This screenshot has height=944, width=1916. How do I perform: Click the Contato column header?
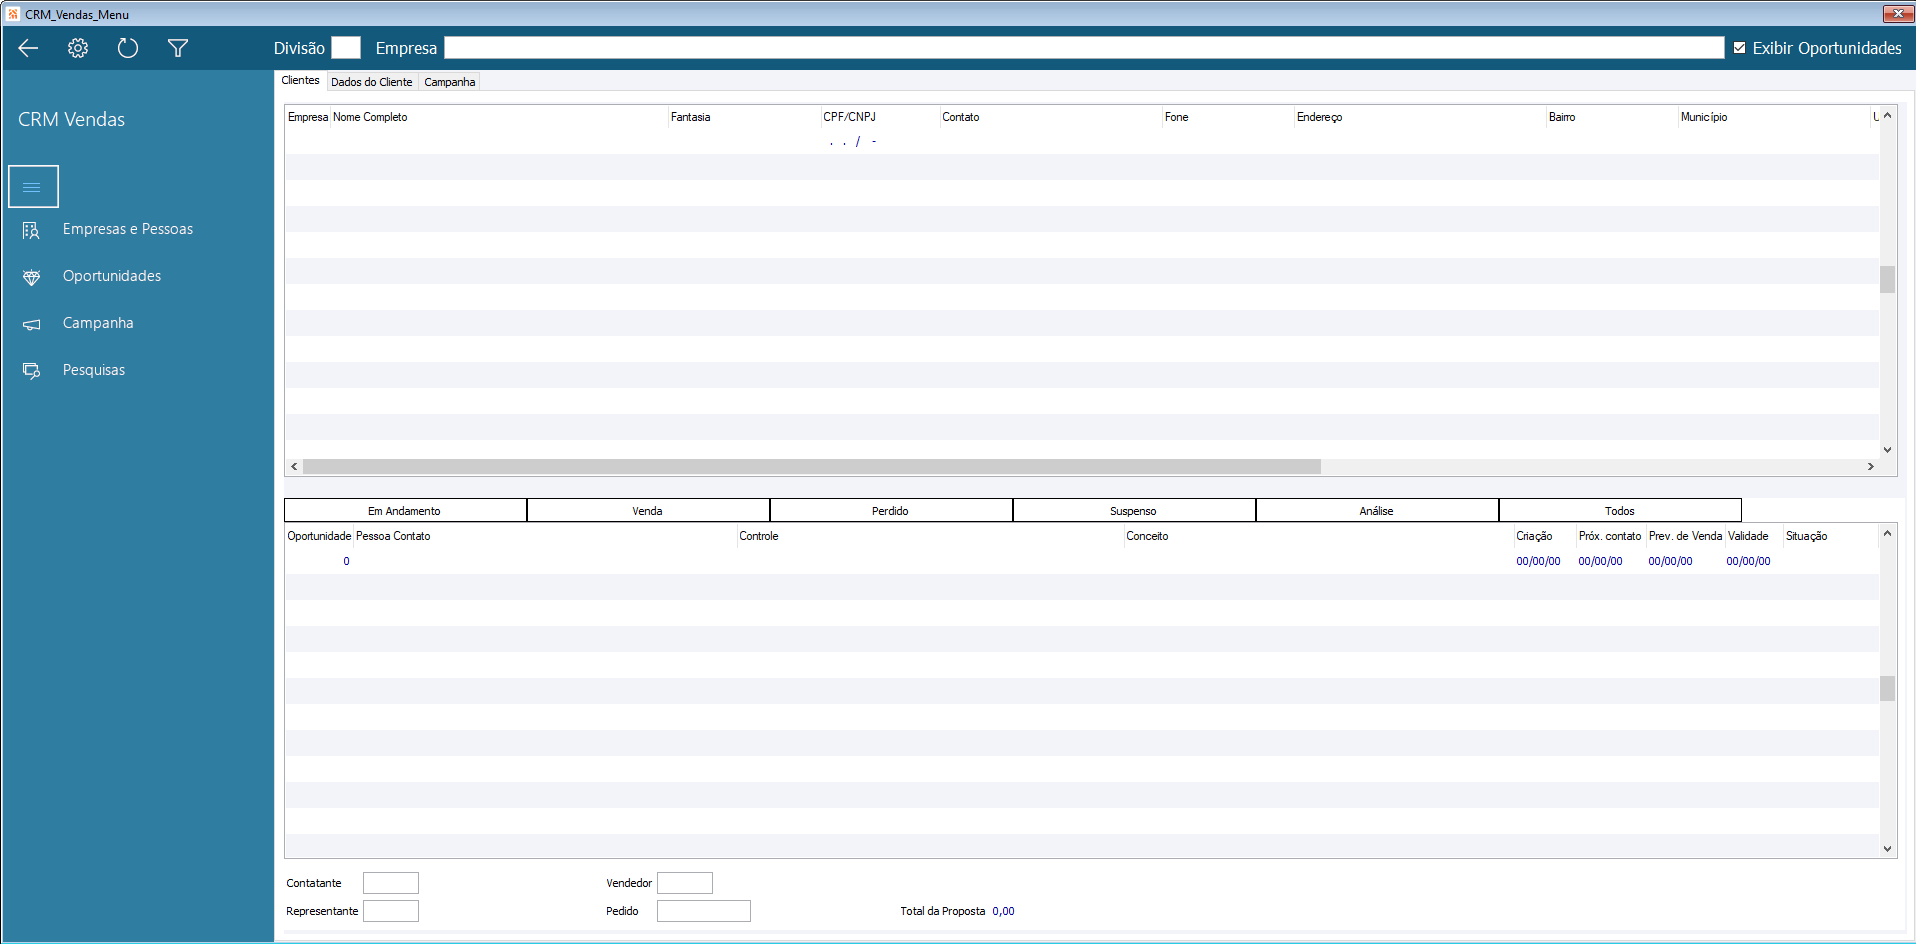pyautogui.click(x=1051, y=117)
